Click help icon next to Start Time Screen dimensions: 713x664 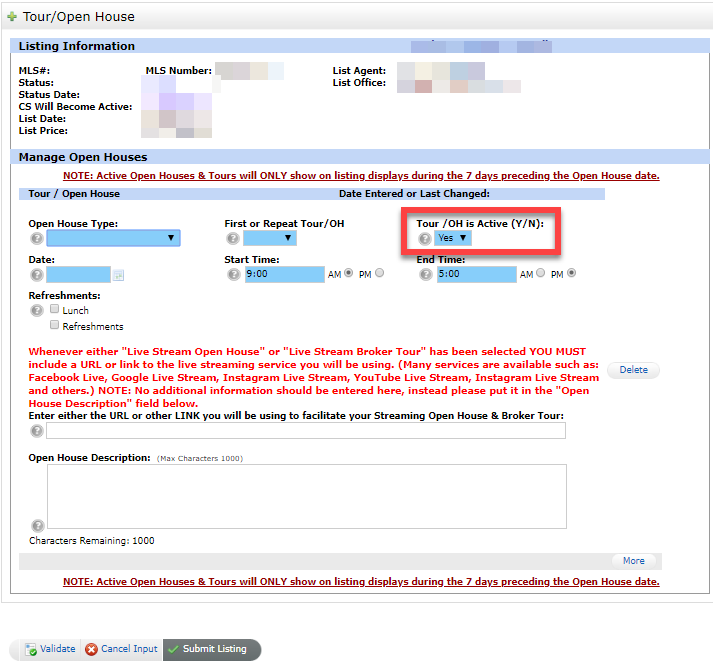233,274
